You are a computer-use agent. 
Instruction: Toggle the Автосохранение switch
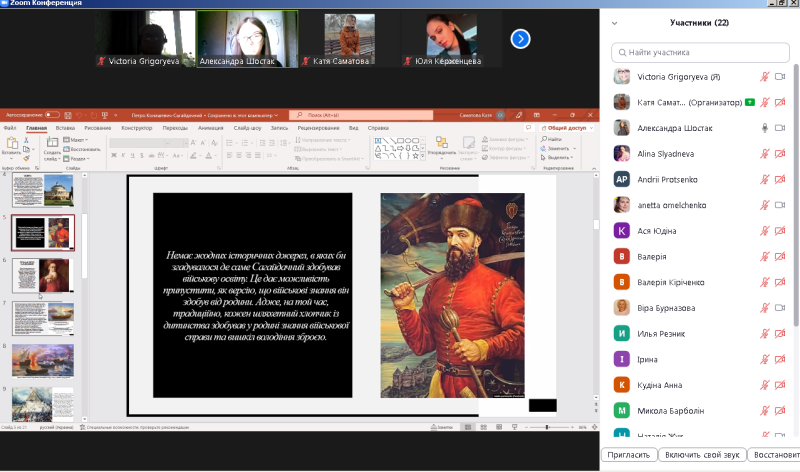click(52, 115)
